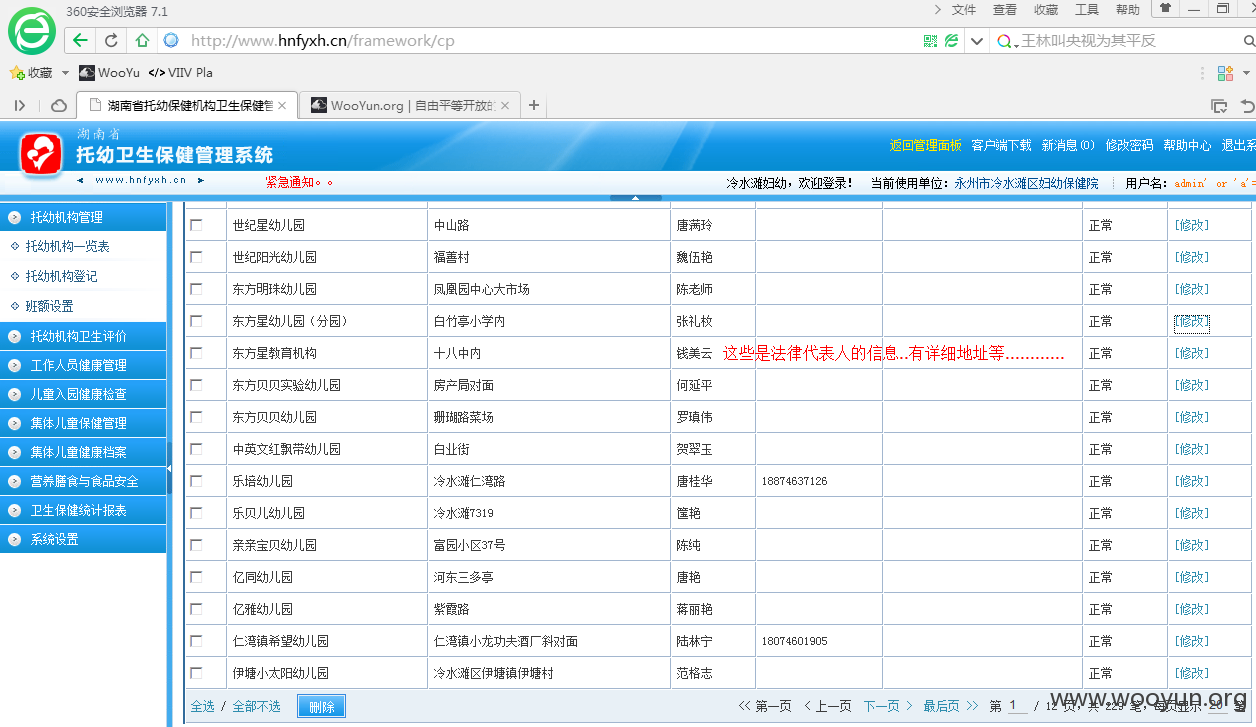Collapse the left sidebar splitter arrow
Viewport: 1256px width, 727px height.
169,469
